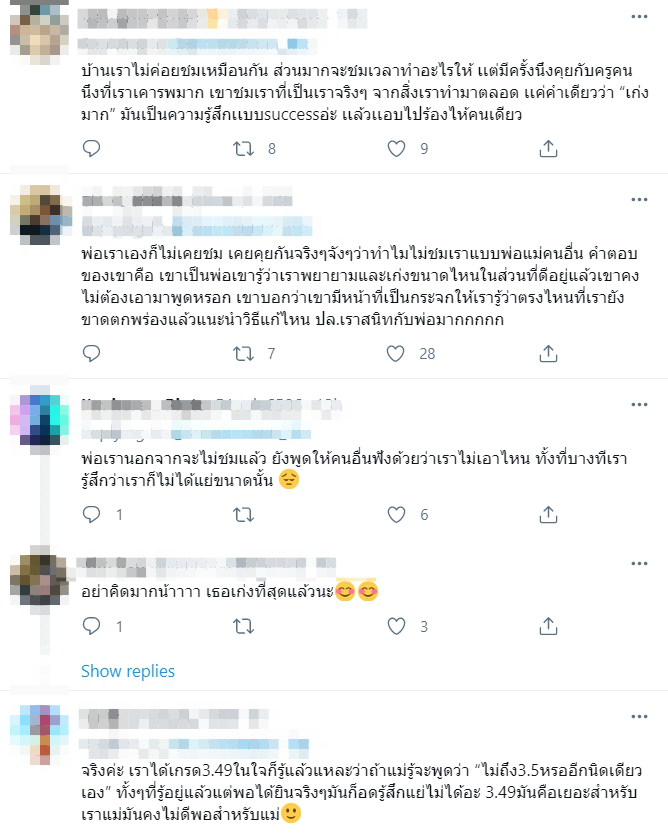Like the reply with 3 likes
This screenshot has width=668, height=834.
(396, 626)
